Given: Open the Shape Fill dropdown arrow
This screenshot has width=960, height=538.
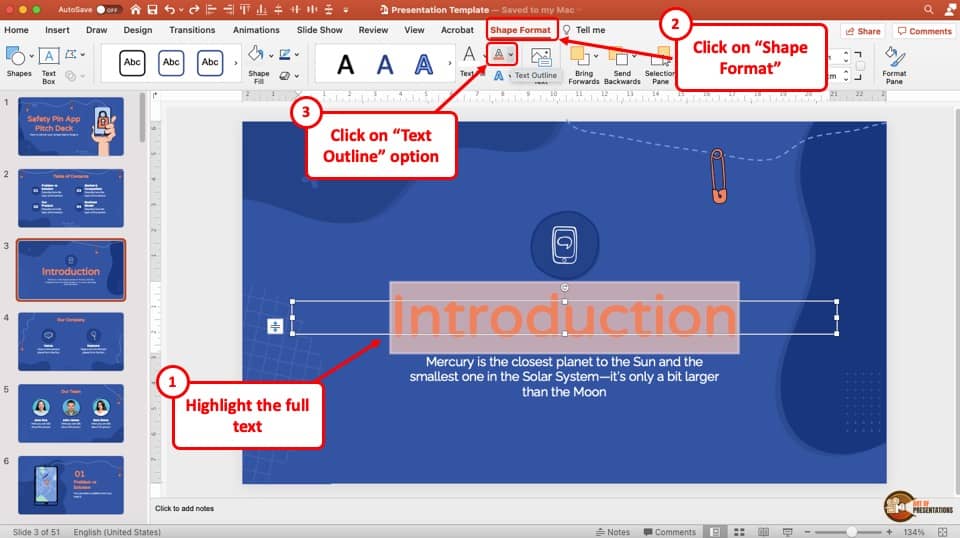Looking at the screenshot, I should tap(271, 56).
